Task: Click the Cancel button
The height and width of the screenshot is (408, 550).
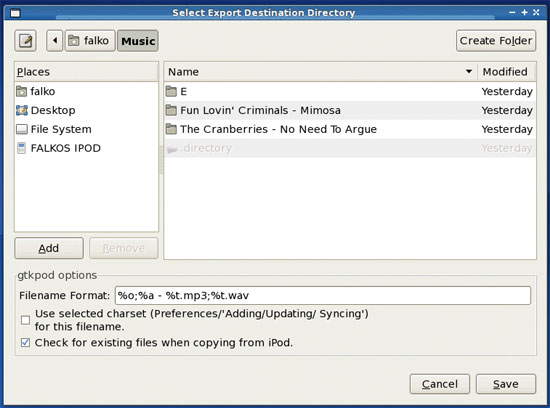Action: pos(440,384)
